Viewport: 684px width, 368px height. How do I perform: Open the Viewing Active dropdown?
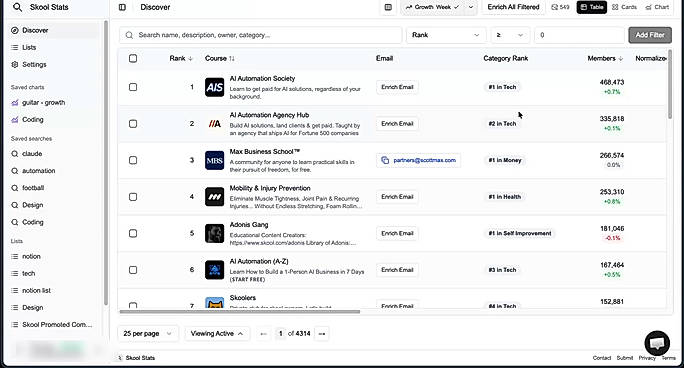(217, 334)
